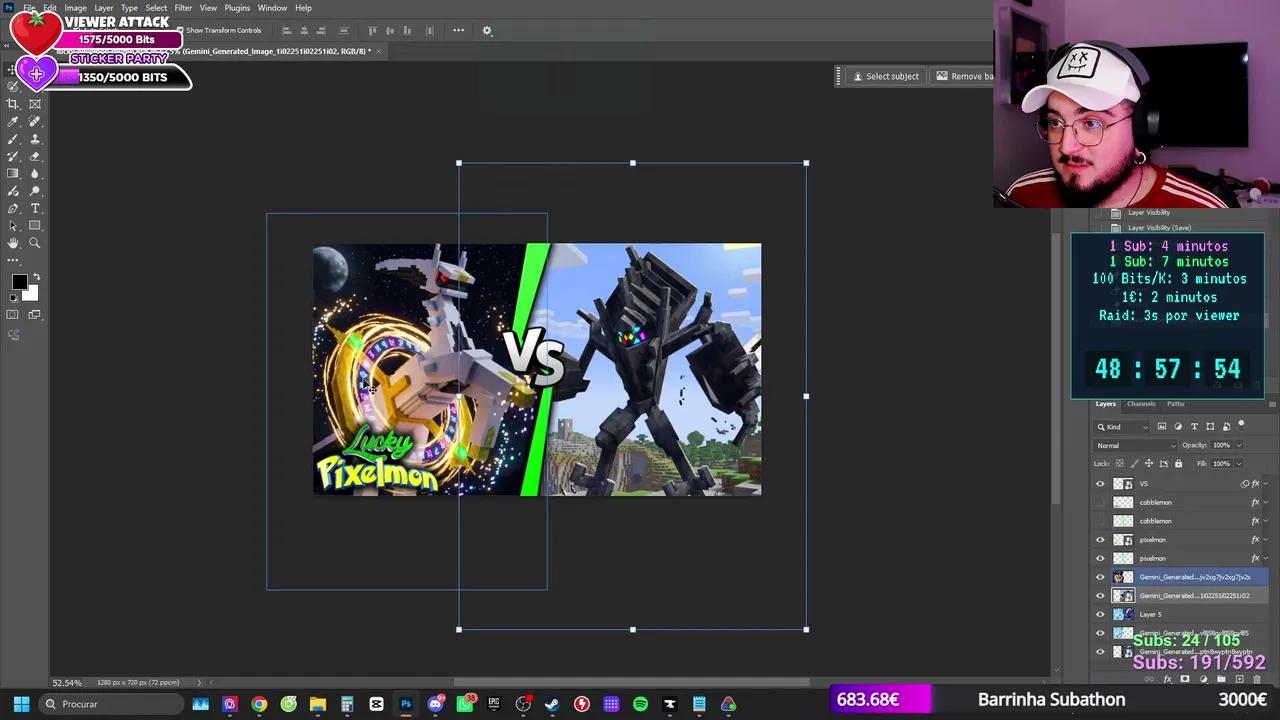Hide the selected Gemini_Generated jv2xg layer
Screen dimensions: 1280x720
click(x=1101, y=577)
